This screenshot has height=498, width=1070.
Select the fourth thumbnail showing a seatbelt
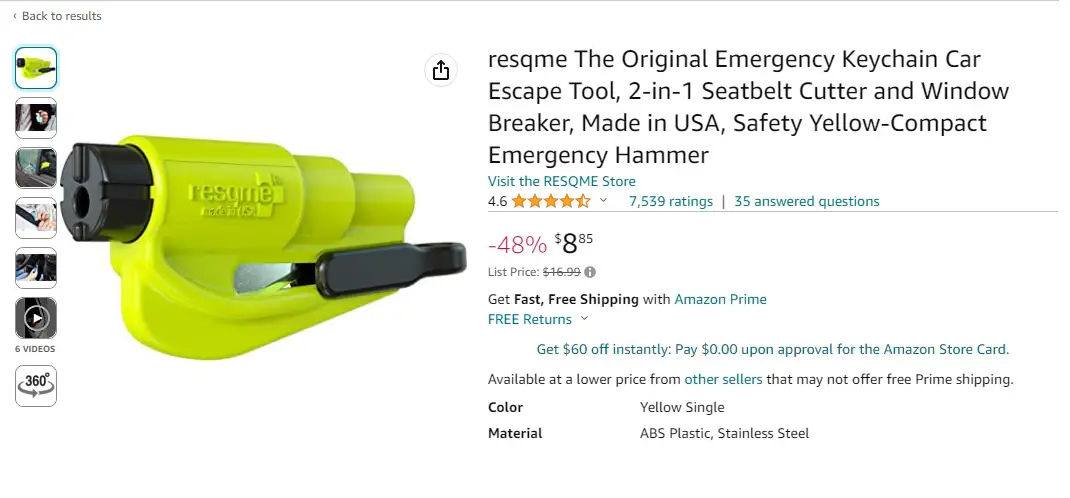tap(36, 218)
